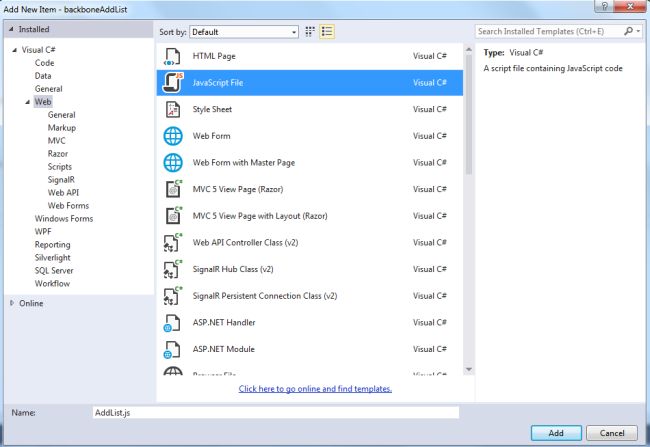Click the Name field containing AddList.js
This screenshot has width=650, height=447.
(276, 413)
